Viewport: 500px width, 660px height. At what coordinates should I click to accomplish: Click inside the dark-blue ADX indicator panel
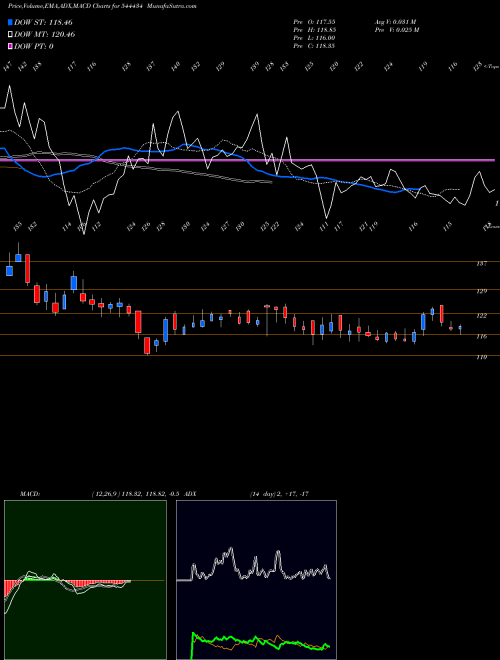coord(256,580)
